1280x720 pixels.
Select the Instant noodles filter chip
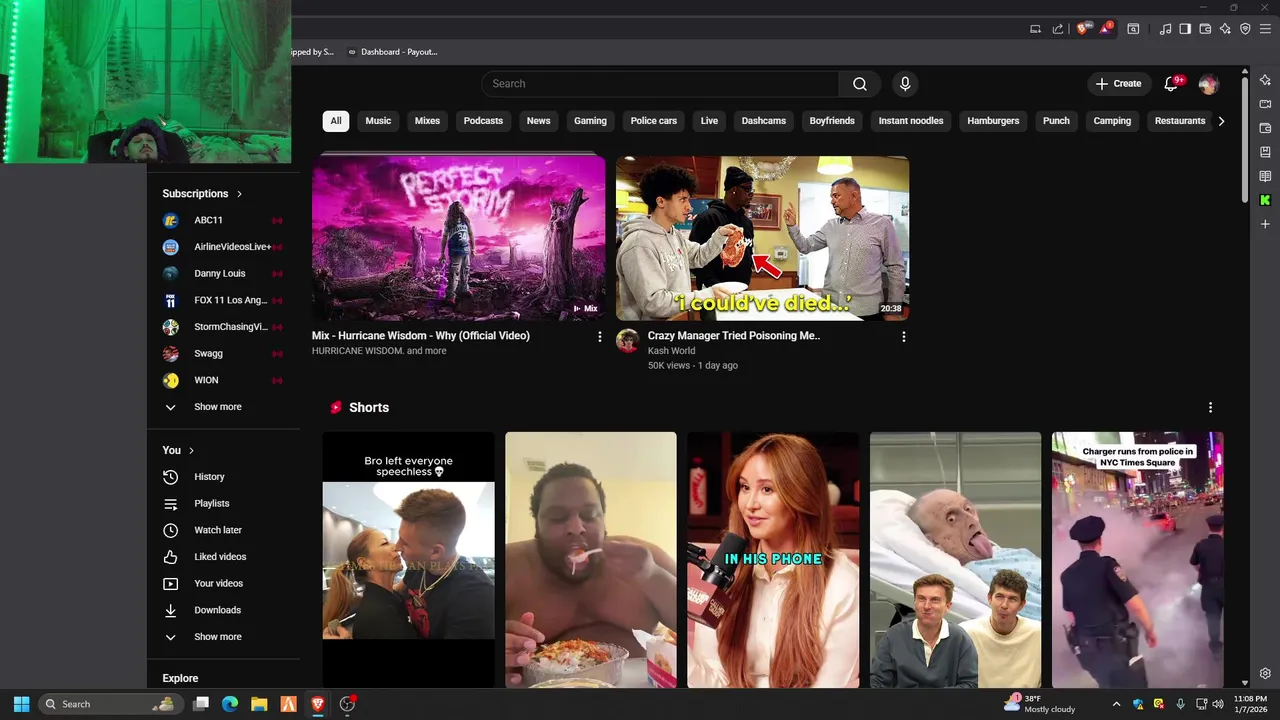(911, 121)
